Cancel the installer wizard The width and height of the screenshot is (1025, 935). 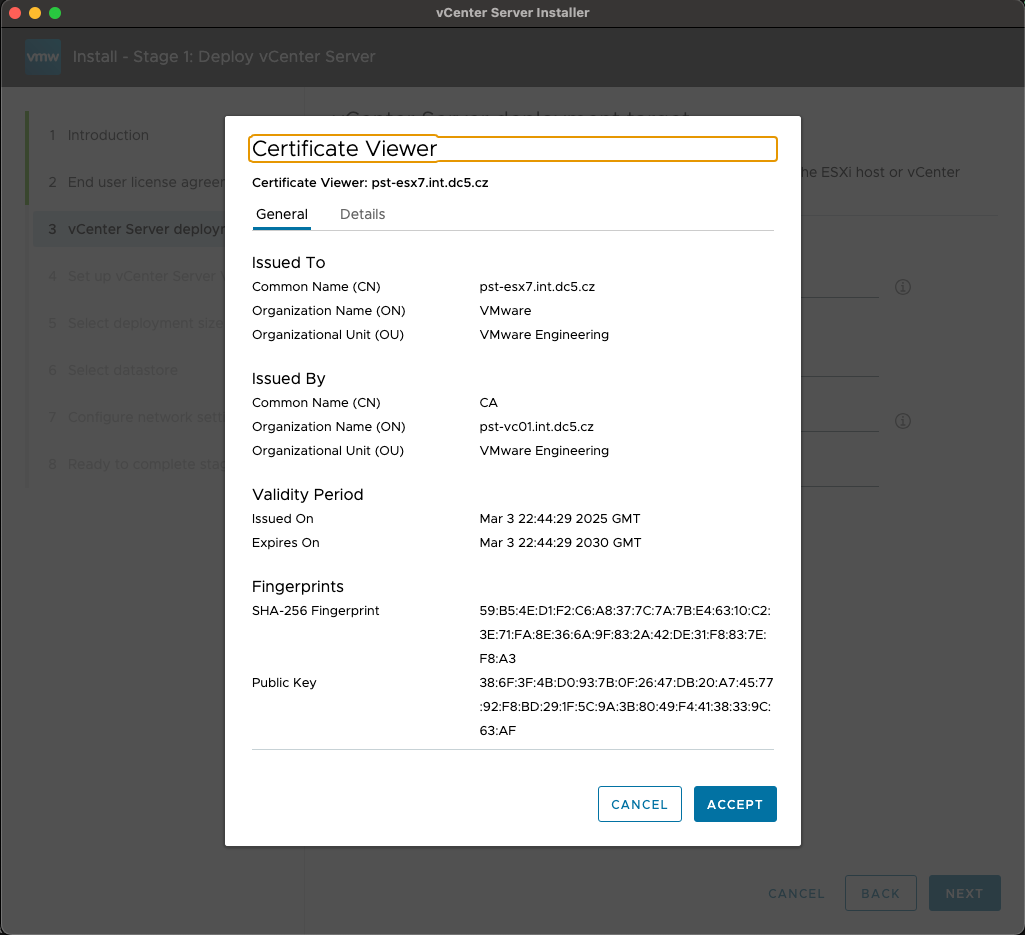point(796,893)
